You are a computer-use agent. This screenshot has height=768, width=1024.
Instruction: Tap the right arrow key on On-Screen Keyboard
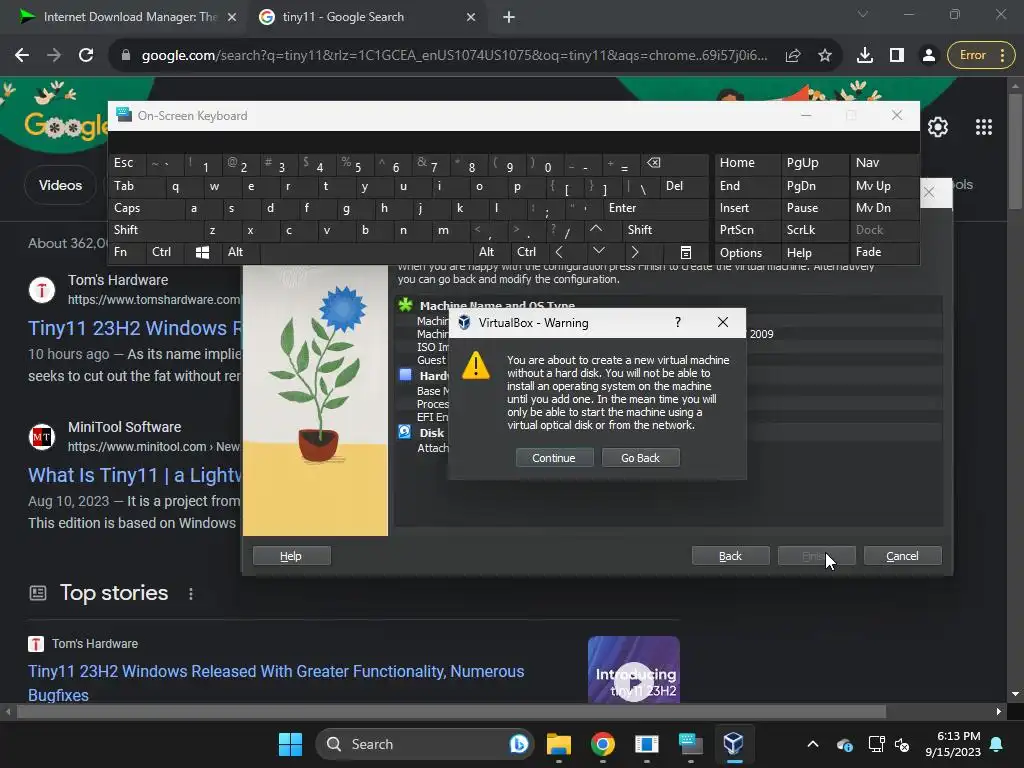point(635,252)
